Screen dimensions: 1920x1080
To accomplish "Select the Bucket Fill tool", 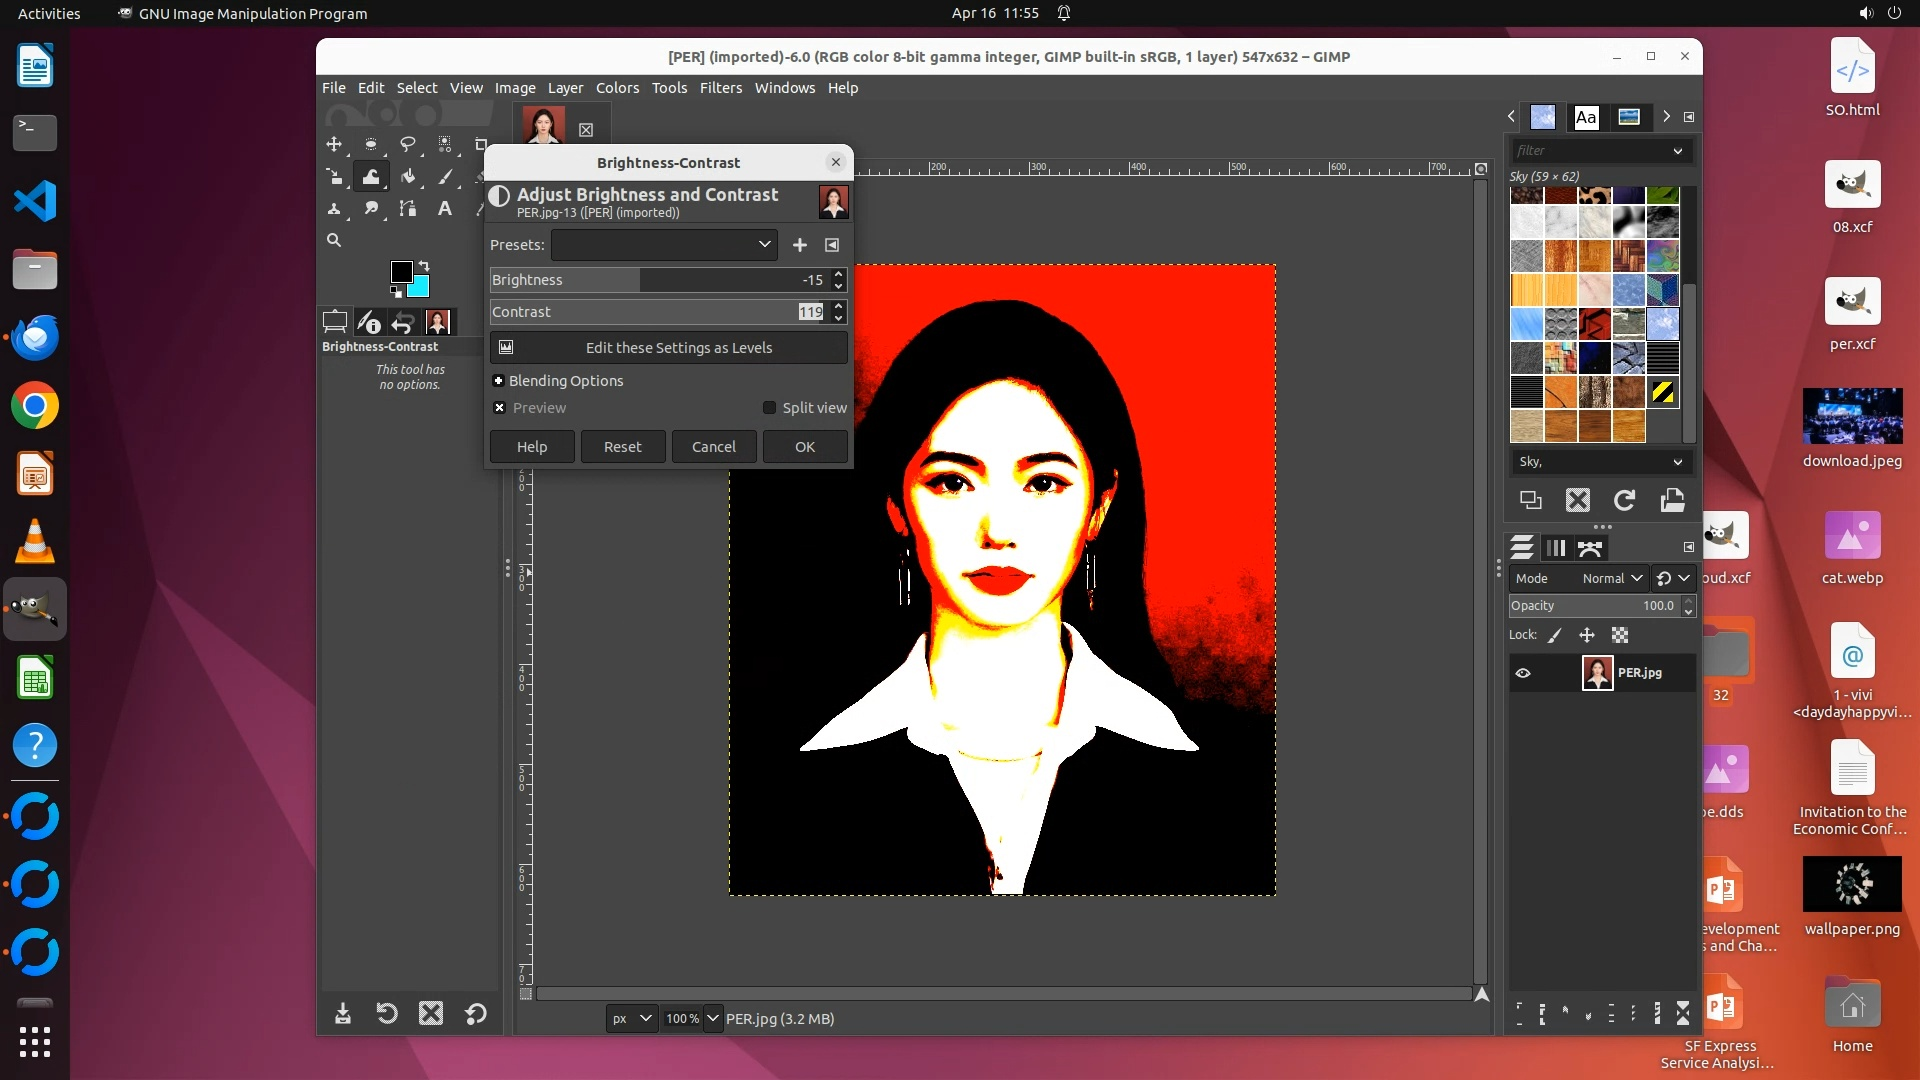I will click(x=408, y=177).
